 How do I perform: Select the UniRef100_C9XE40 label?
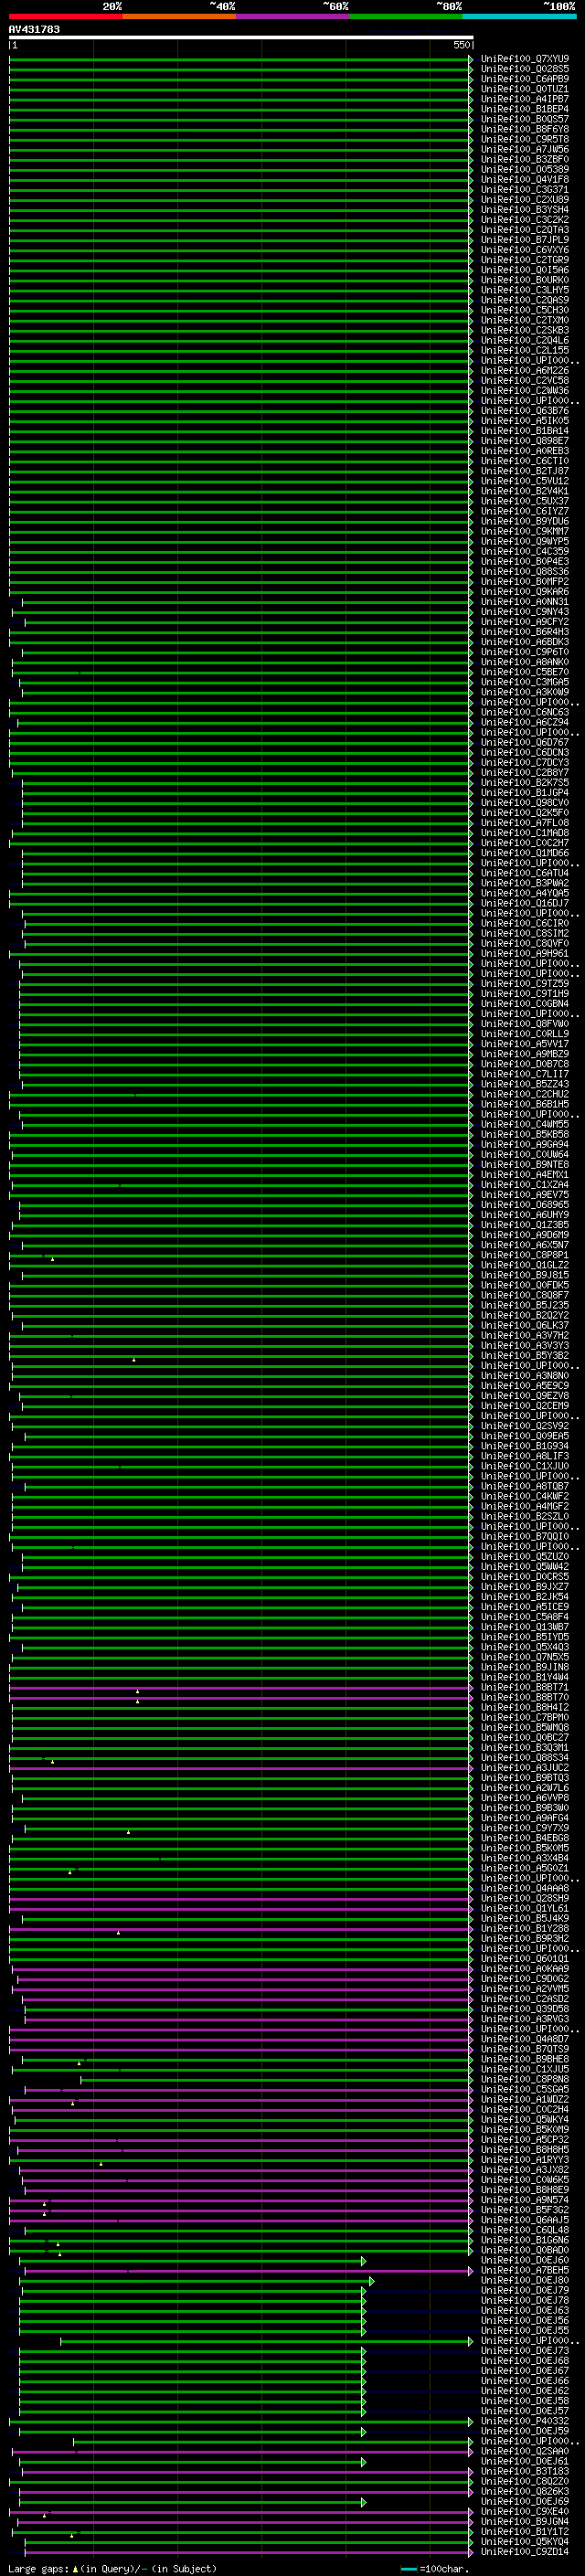click(525, 2512)
